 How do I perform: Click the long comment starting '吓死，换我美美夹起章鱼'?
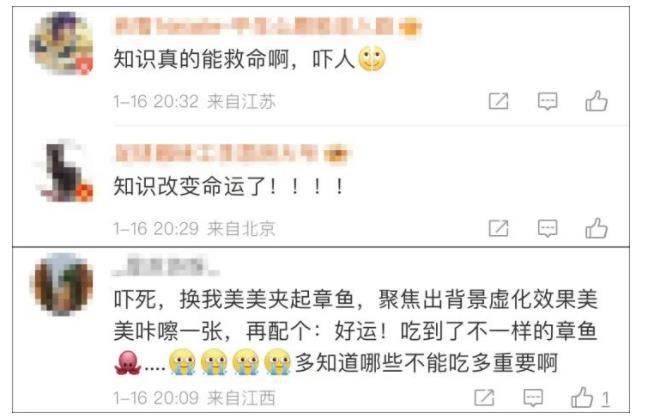[356, 331]
